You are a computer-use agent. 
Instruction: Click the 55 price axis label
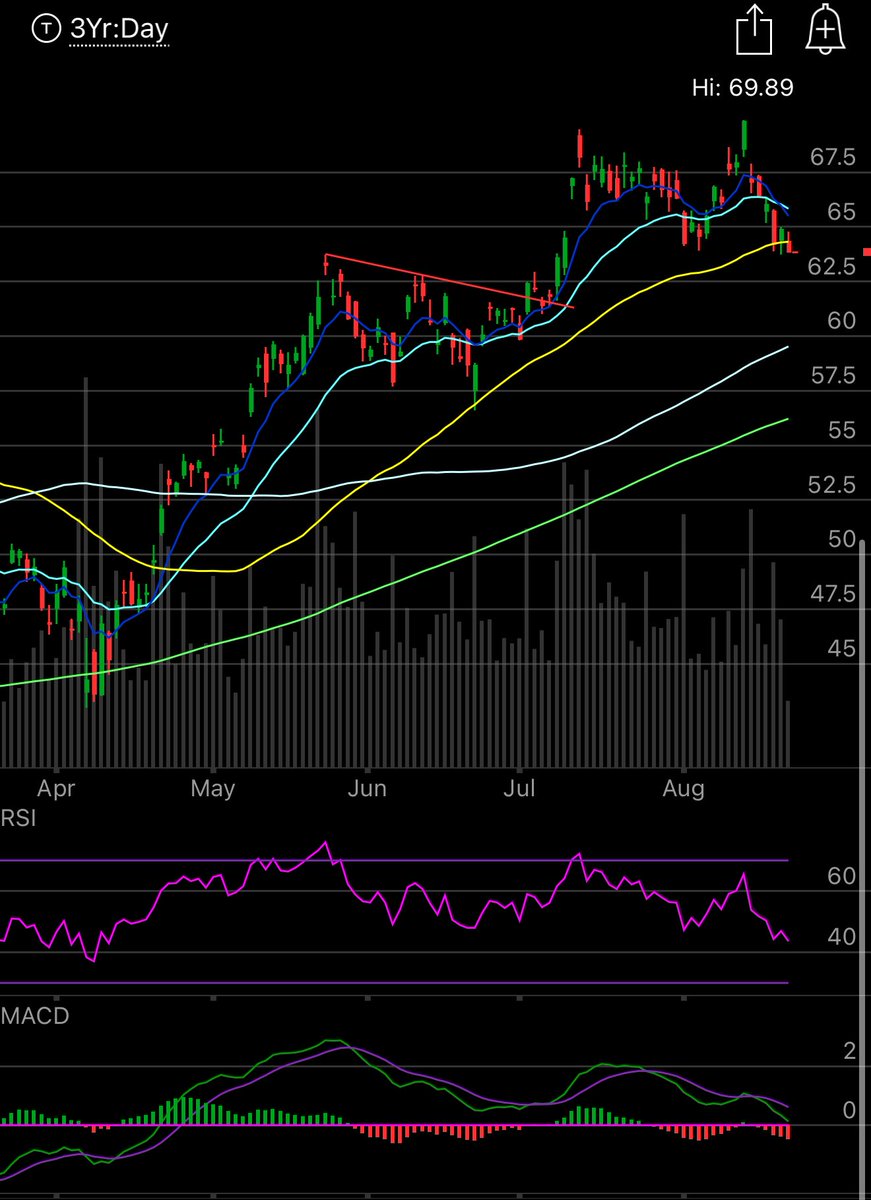(841, 430)
